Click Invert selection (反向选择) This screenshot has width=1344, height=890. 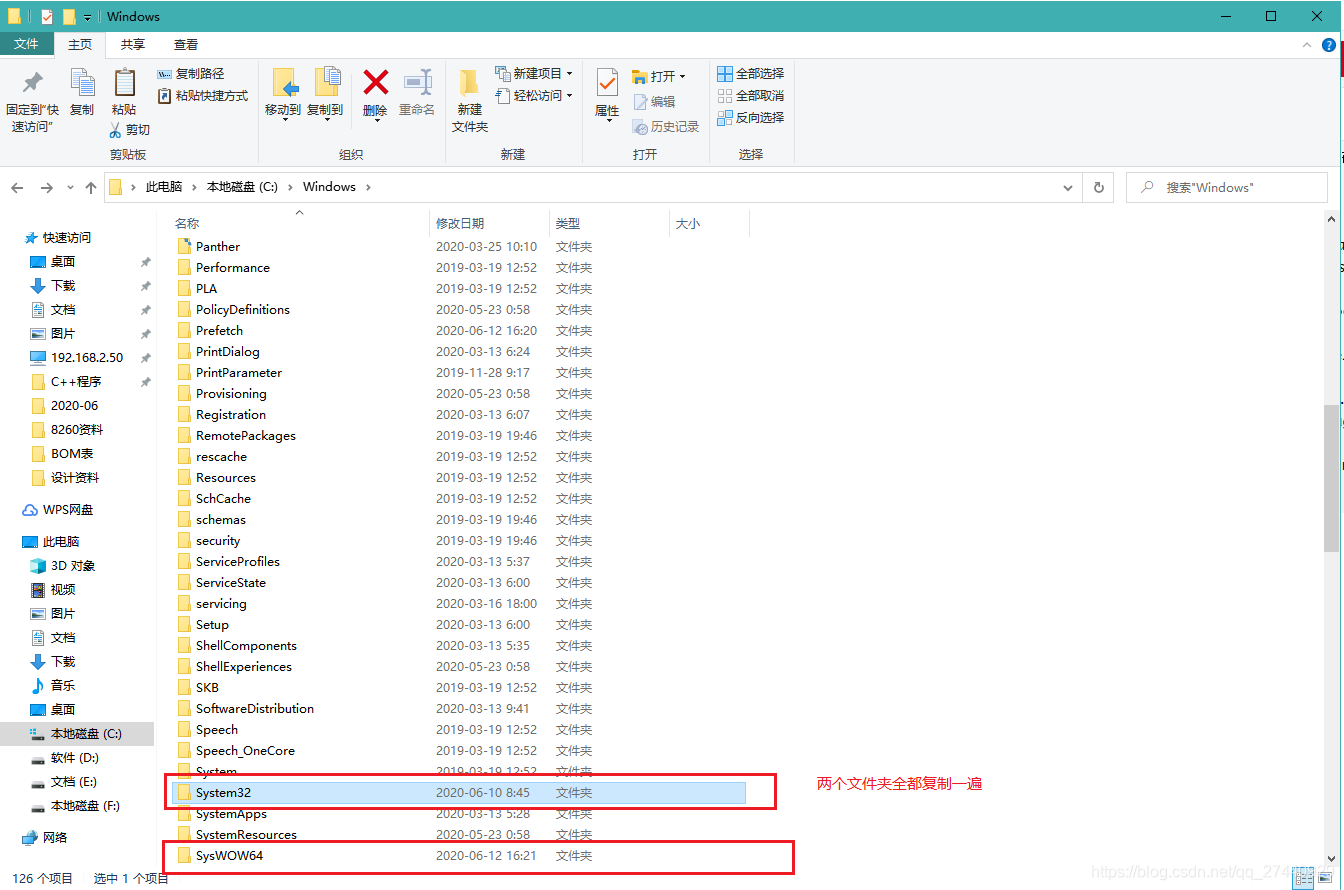pyautogui.click(x=751, y=118)
